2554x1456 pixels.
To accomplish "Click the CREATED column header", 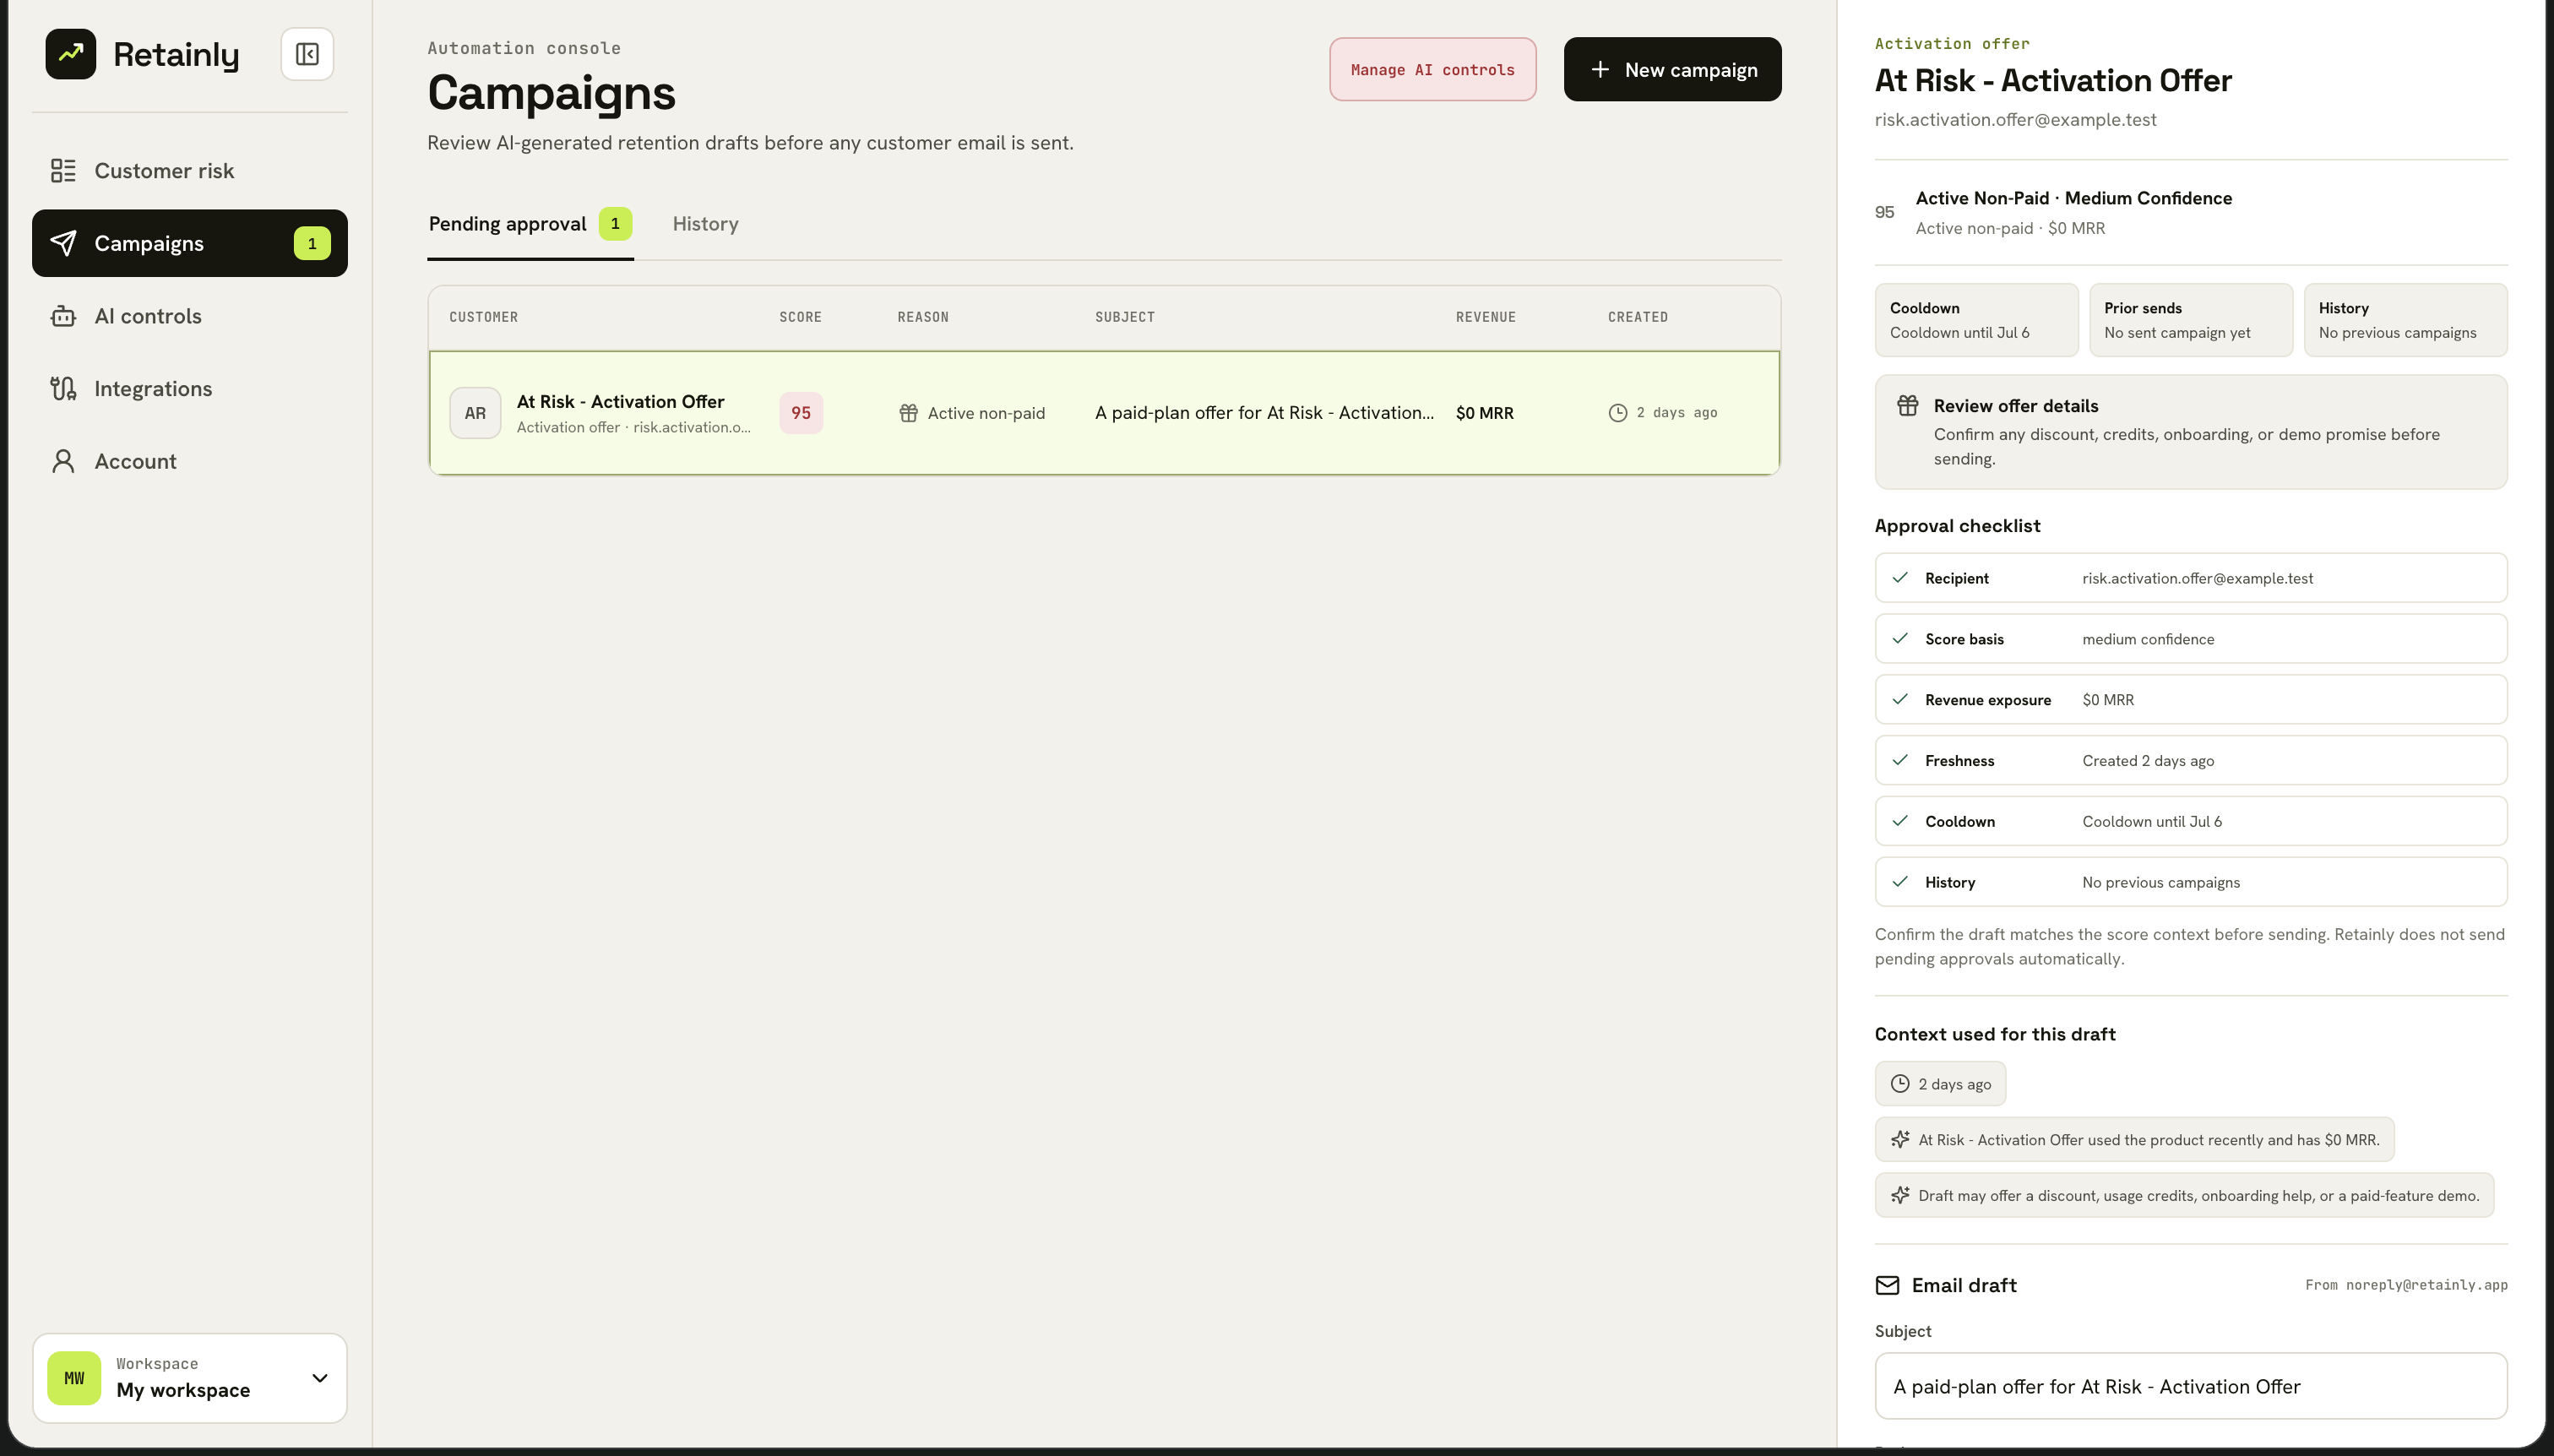I will pos(1637,317).
